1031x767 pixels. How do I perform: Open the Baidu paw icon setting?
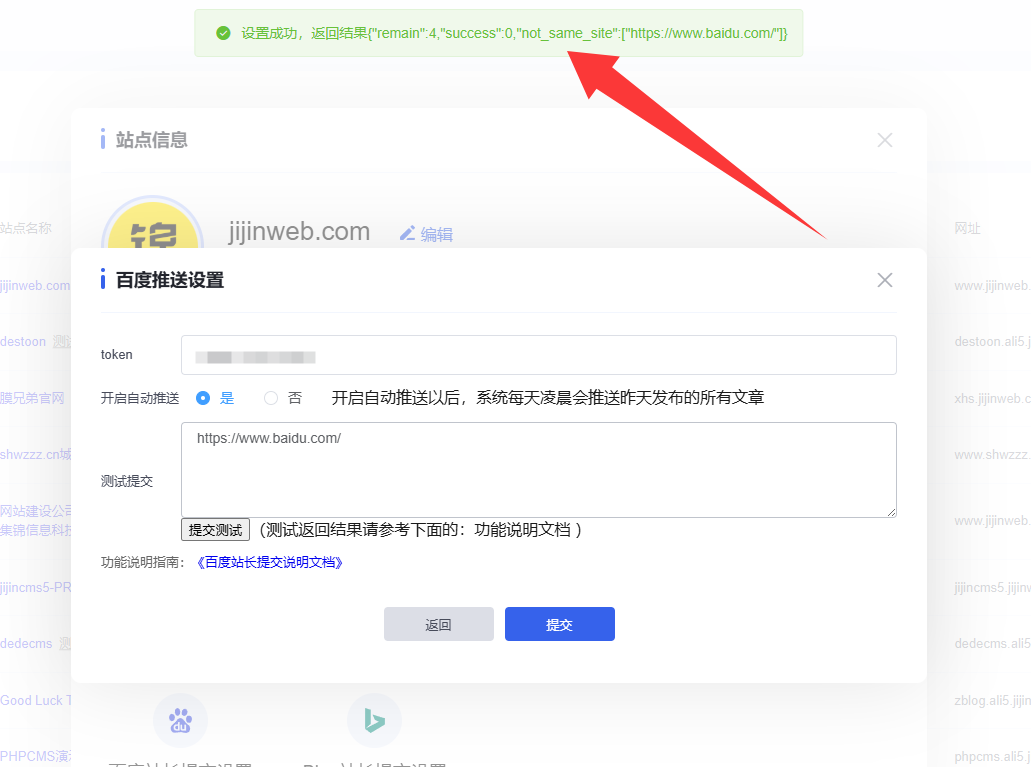pos(180,720)
